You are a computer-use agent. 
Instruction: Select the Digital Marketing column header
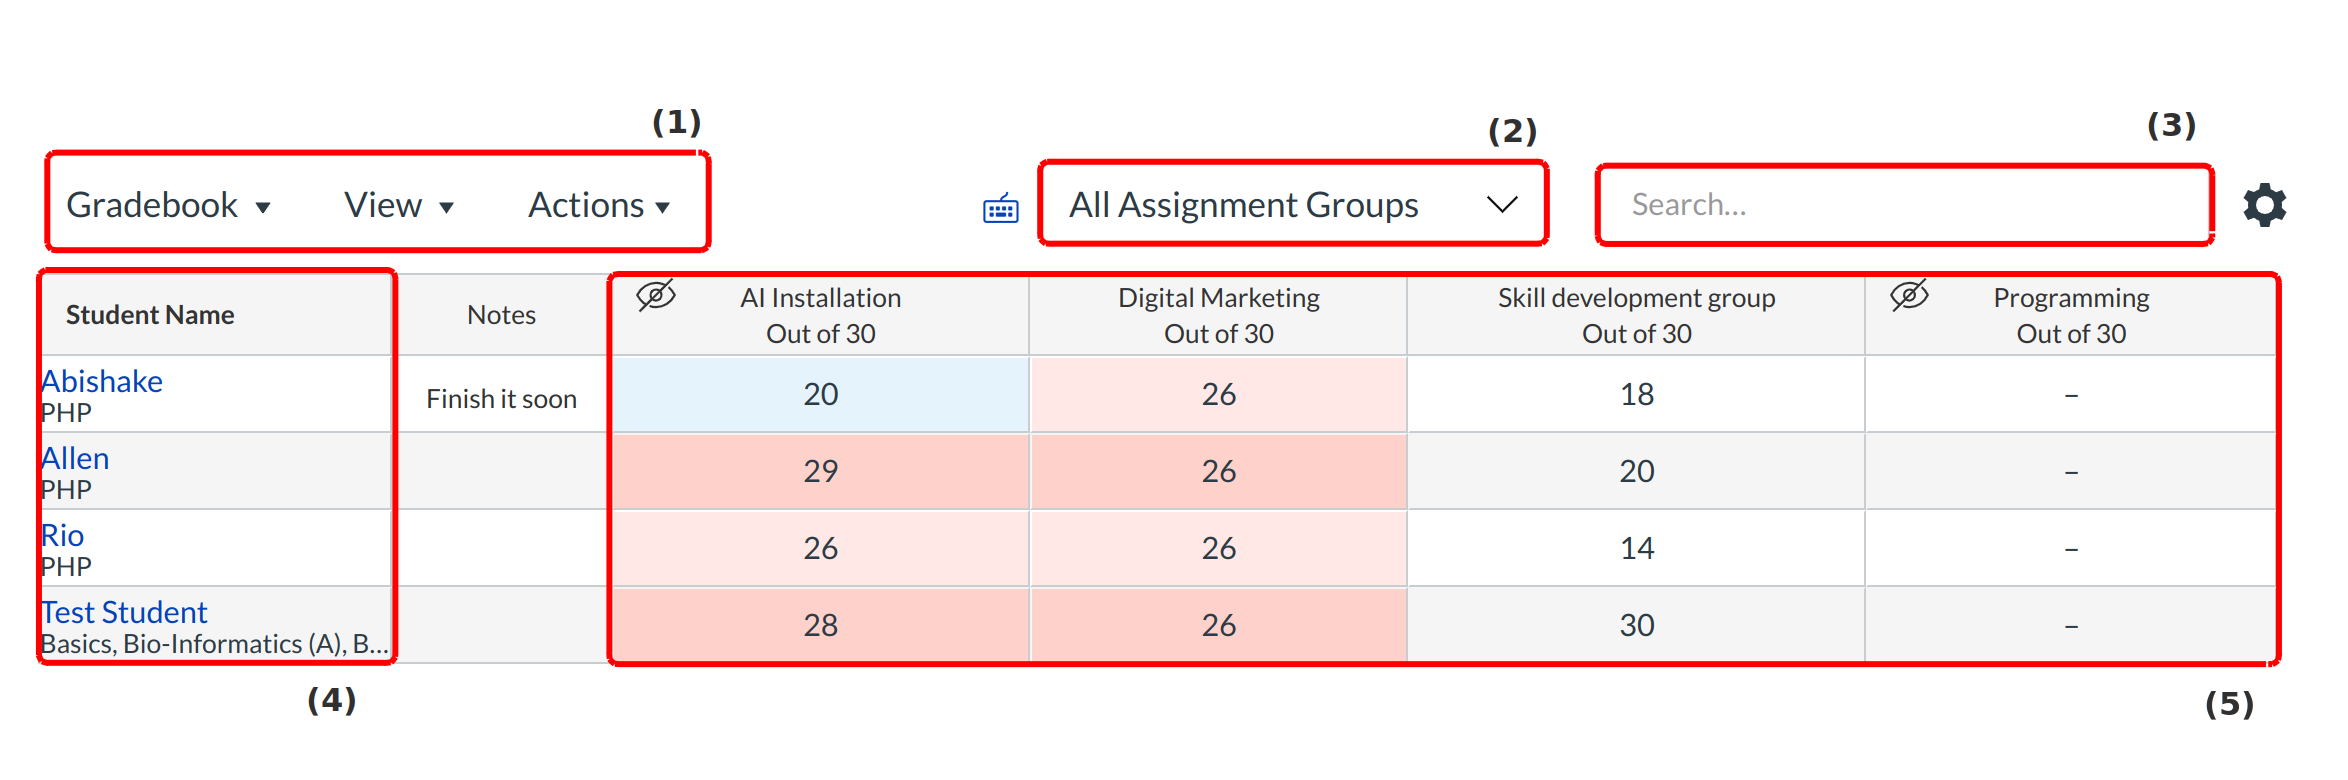1218,315
